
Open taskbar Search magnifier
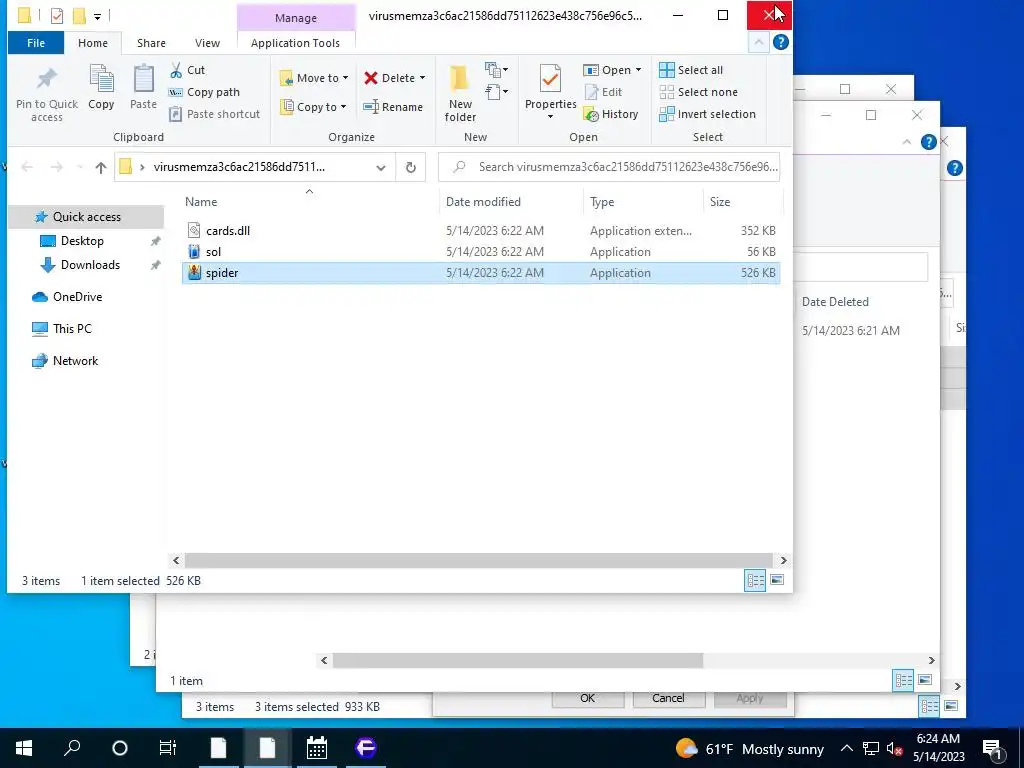pyautogui.click(x=72, y=748)
